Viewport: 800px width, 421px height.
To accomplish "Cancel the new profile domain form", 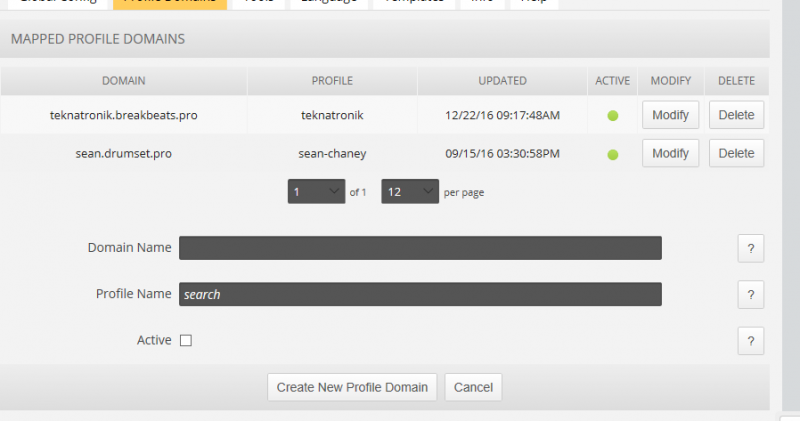I will click(473, 388).
